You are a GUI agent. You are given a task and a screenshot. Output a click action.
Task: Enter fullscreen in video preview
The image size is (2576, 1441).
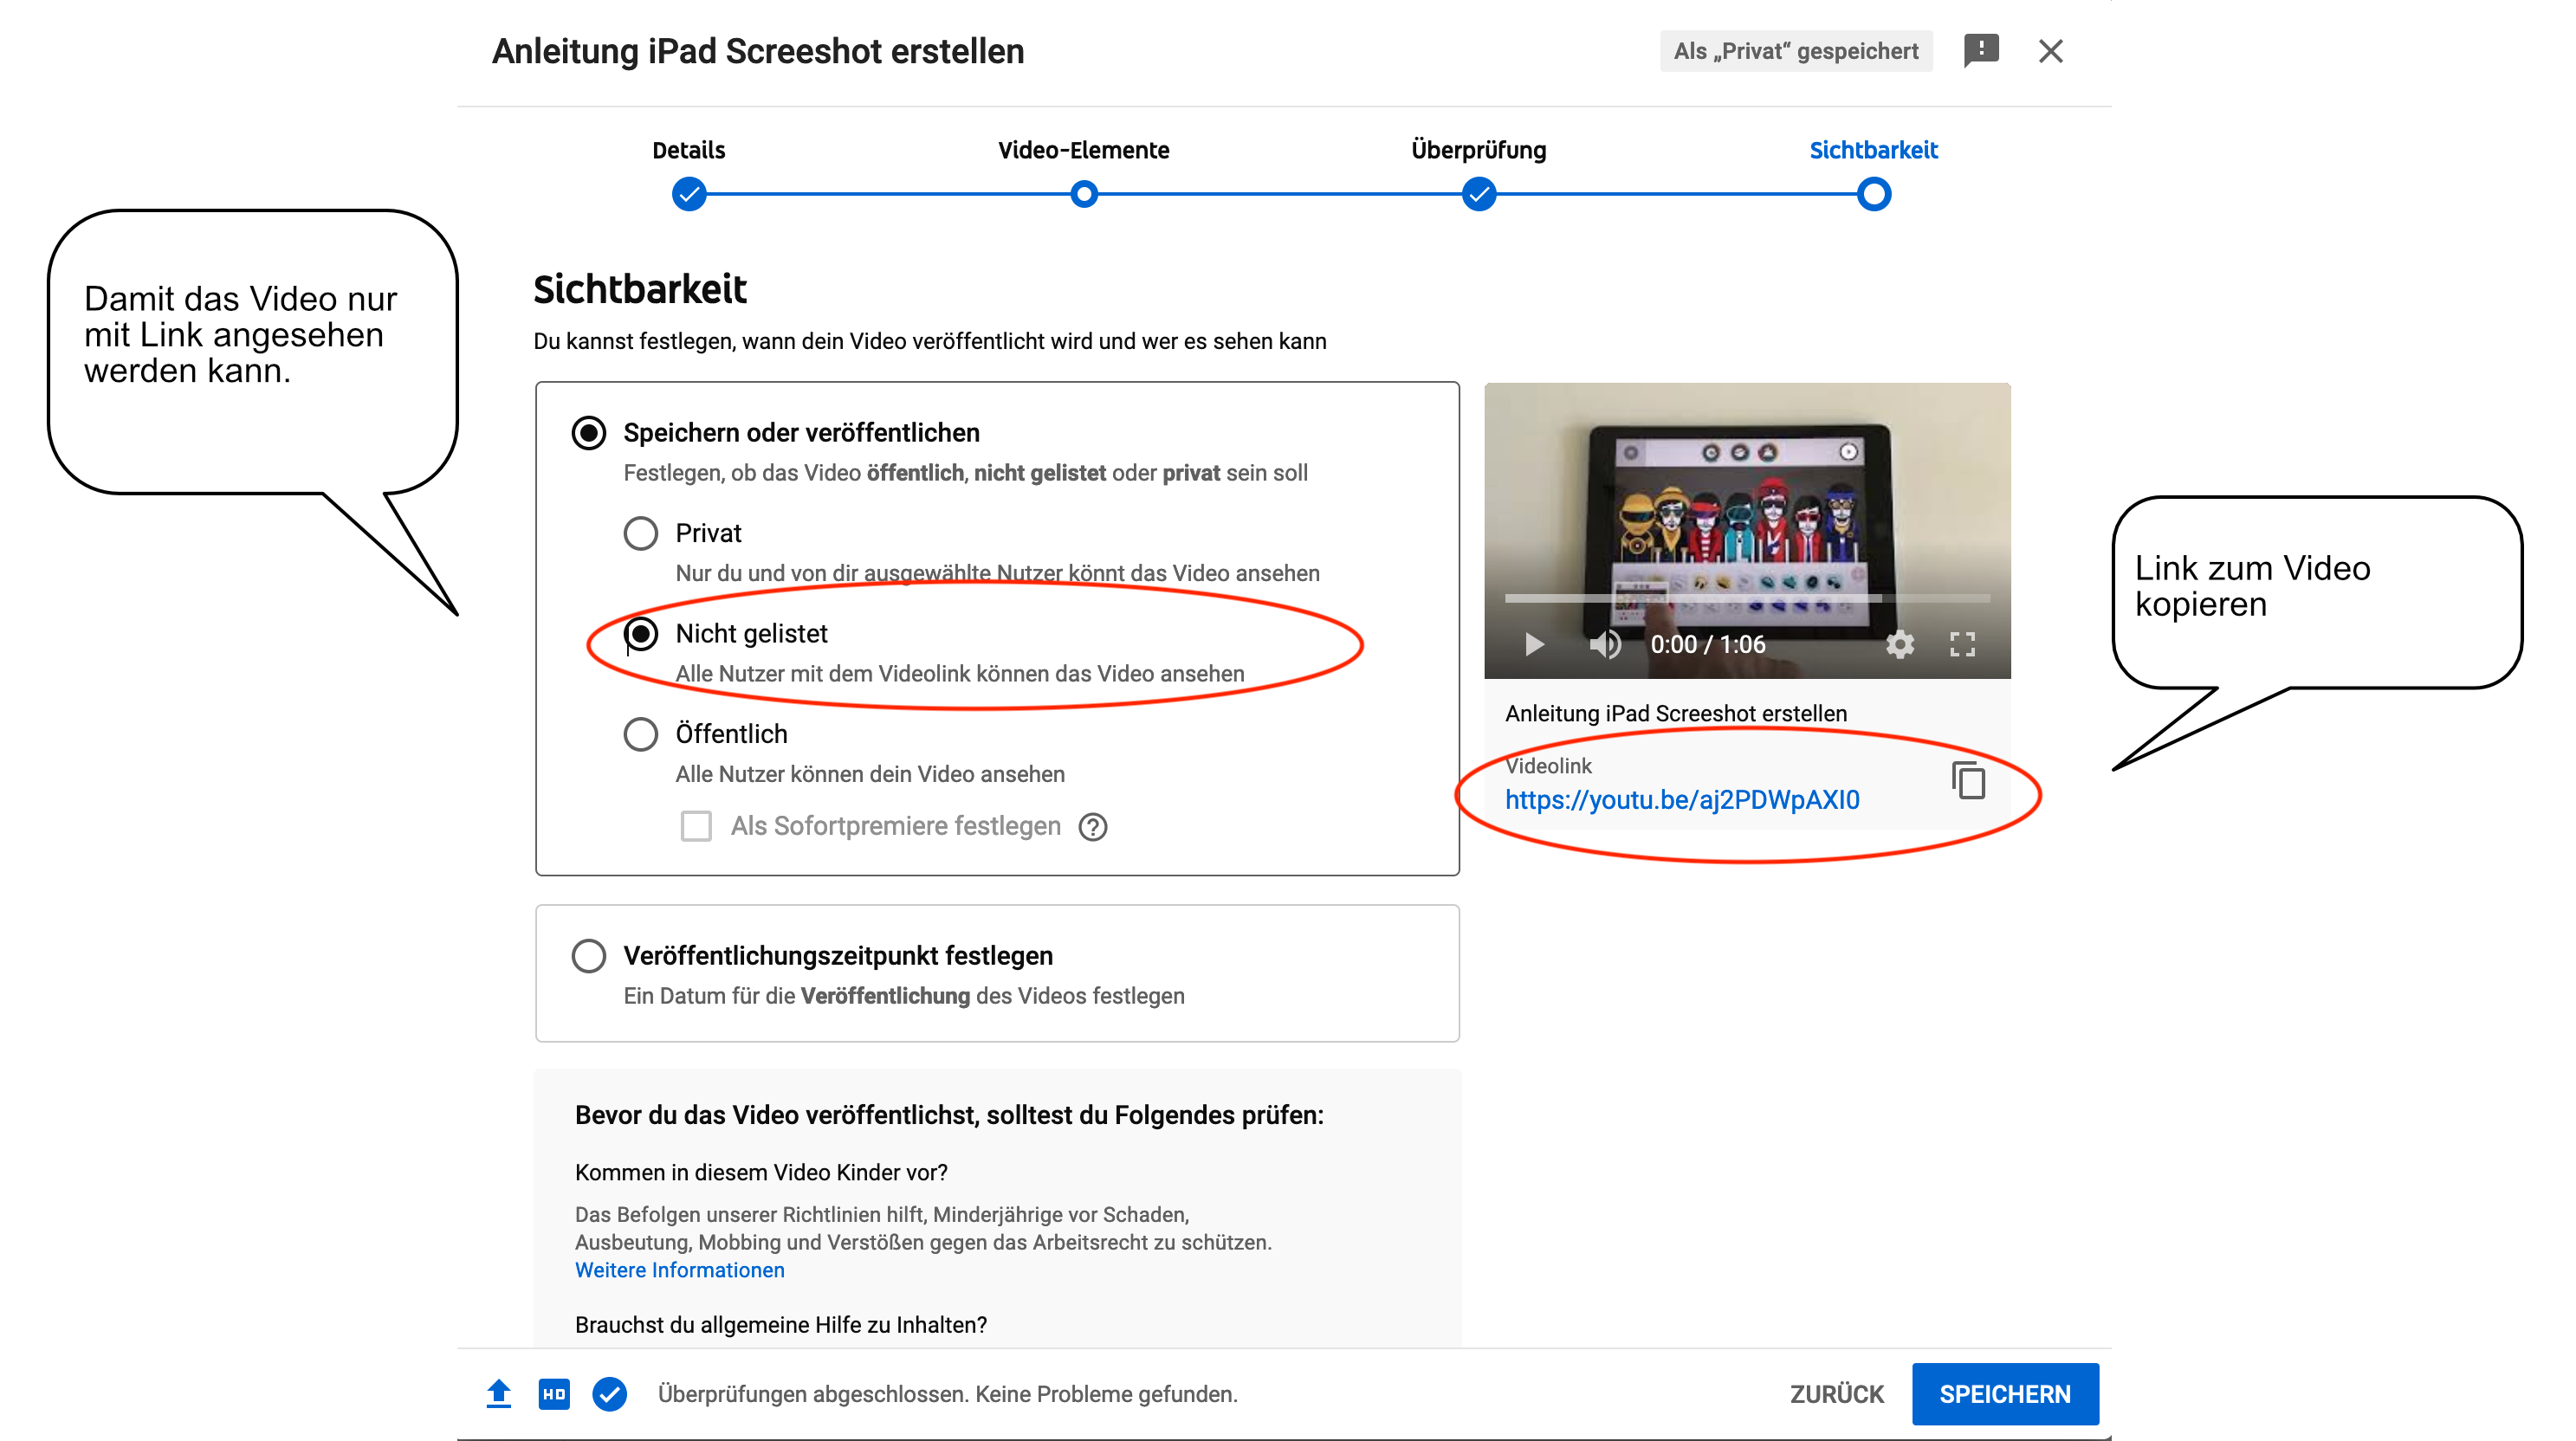pos(1961,645)
